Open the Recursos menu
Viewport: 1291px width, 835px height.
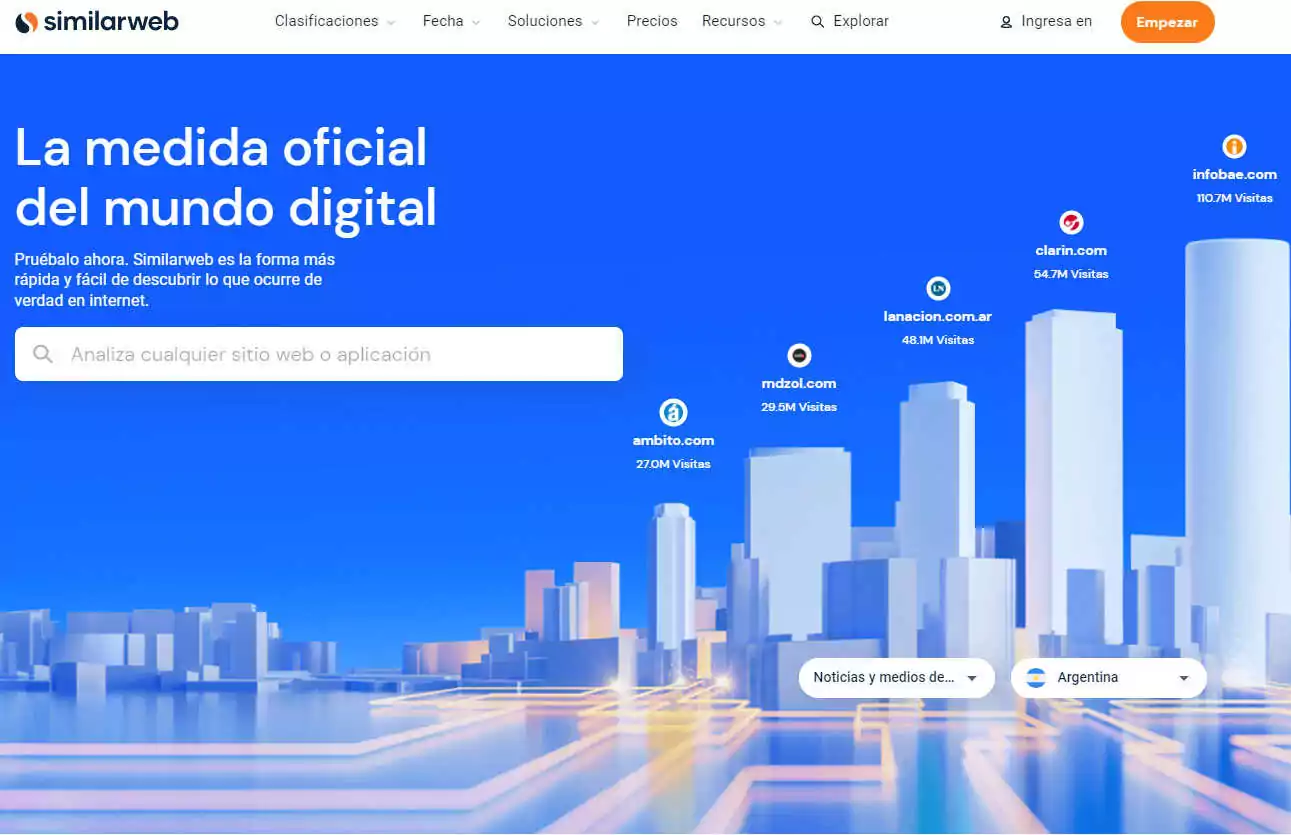734,21
